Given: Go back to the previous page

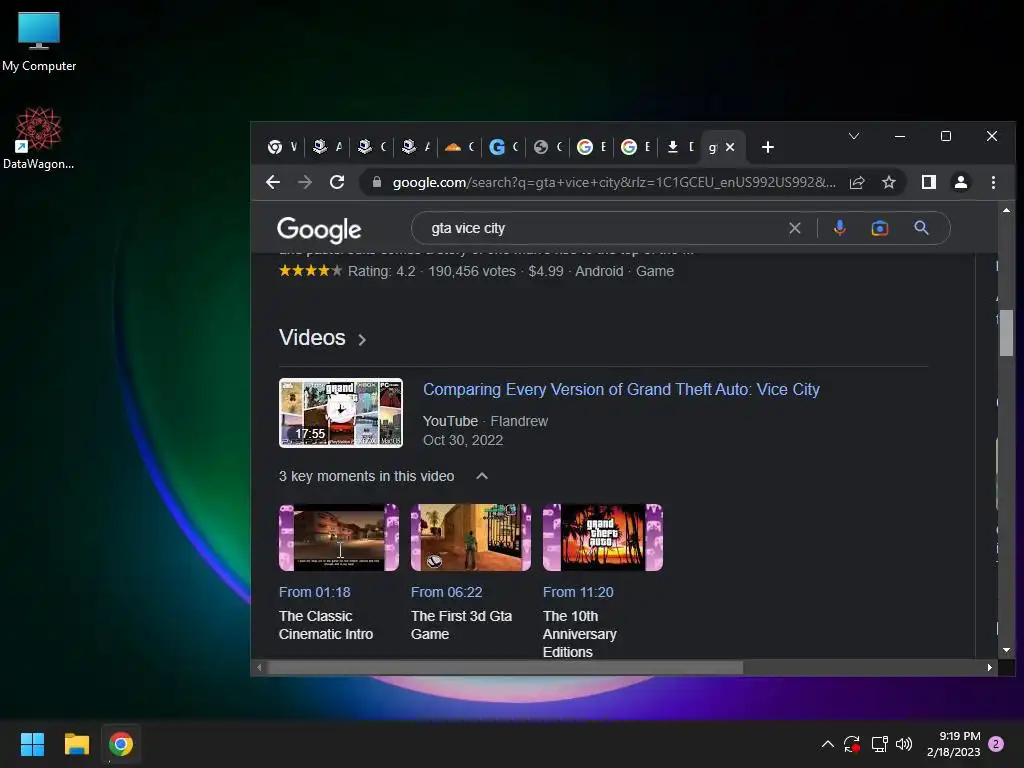Looking at the screenshot, I should tap(273, 182).
